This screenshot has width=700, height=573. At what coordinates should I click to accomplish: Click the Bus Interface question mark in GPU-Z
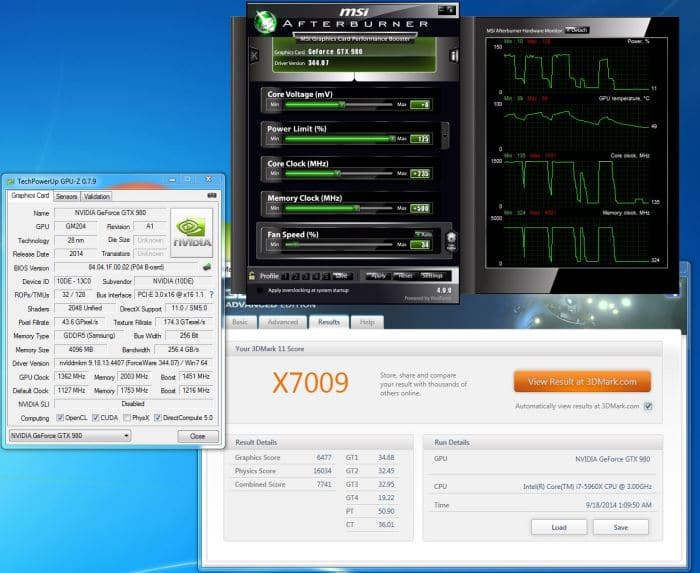coord(212,295)
